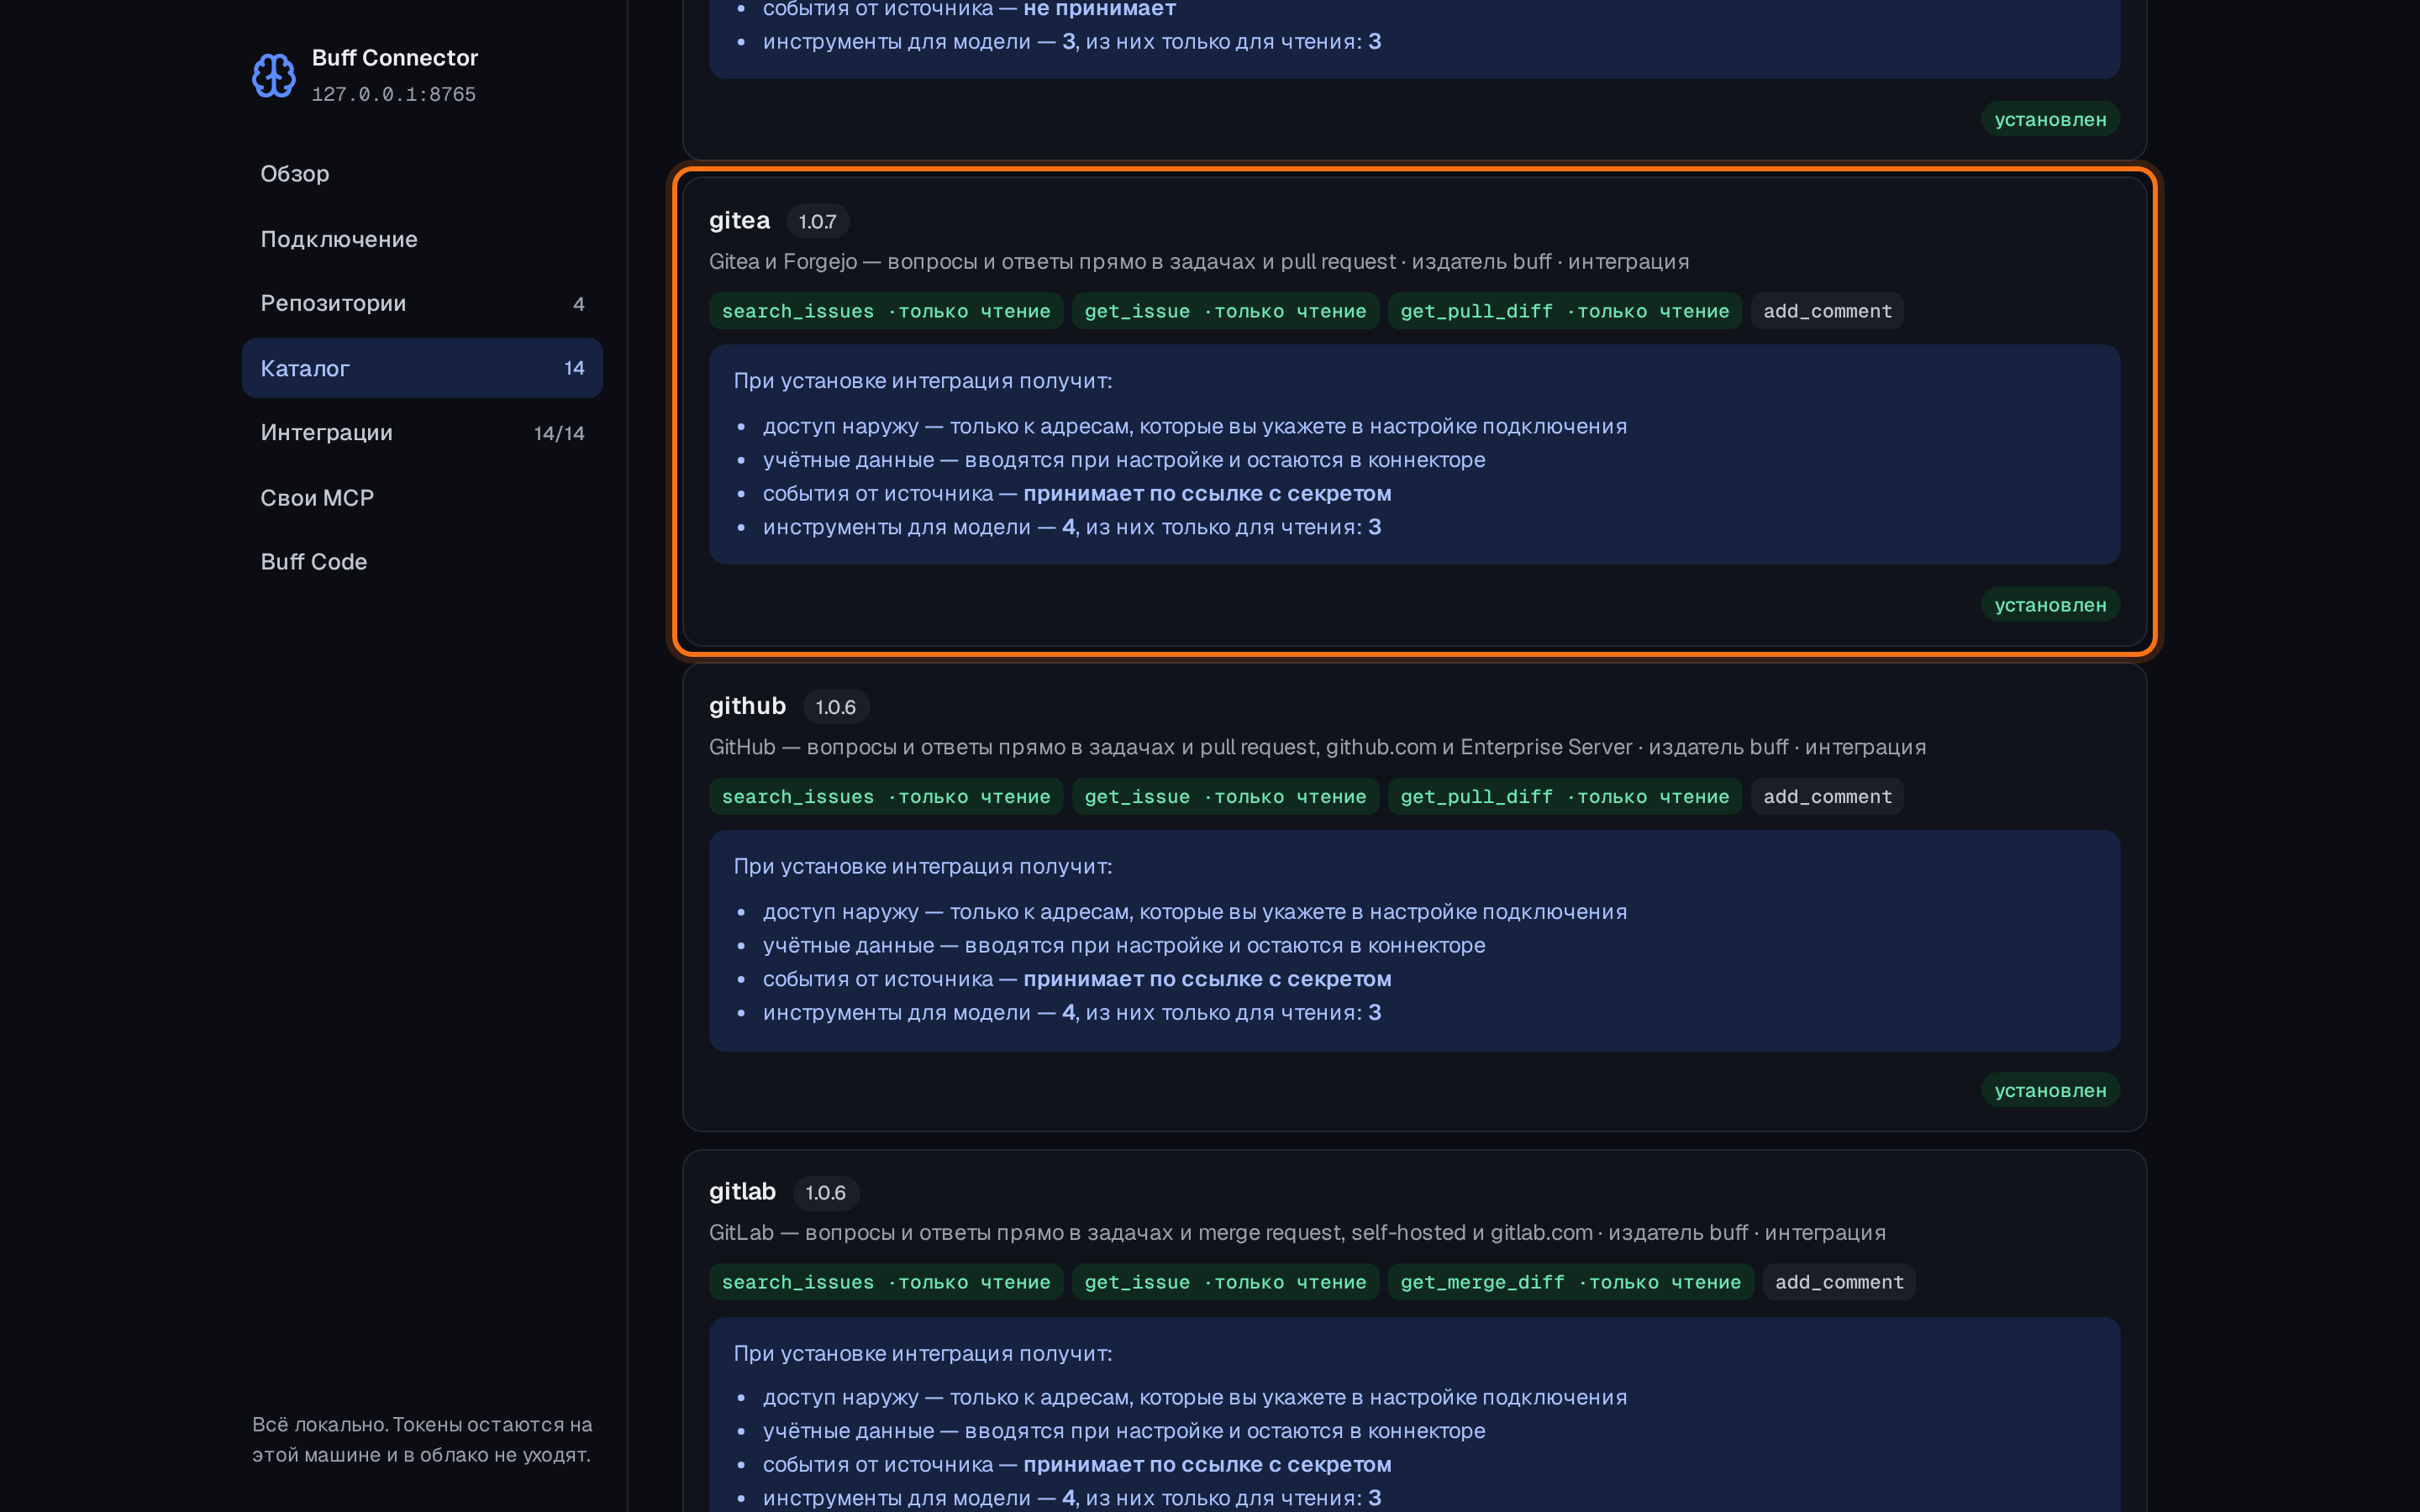Click gitea search_issues tool tag
Image resolution: width=2420 pixels, height=1512 pixels.
[x=886, y=311]
